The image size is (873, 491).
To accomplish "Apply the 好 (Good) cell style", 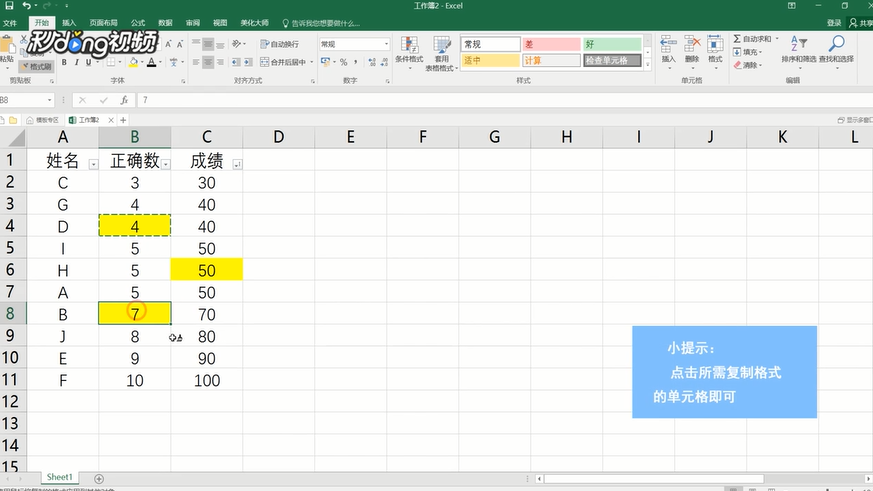I will [612, 44].
